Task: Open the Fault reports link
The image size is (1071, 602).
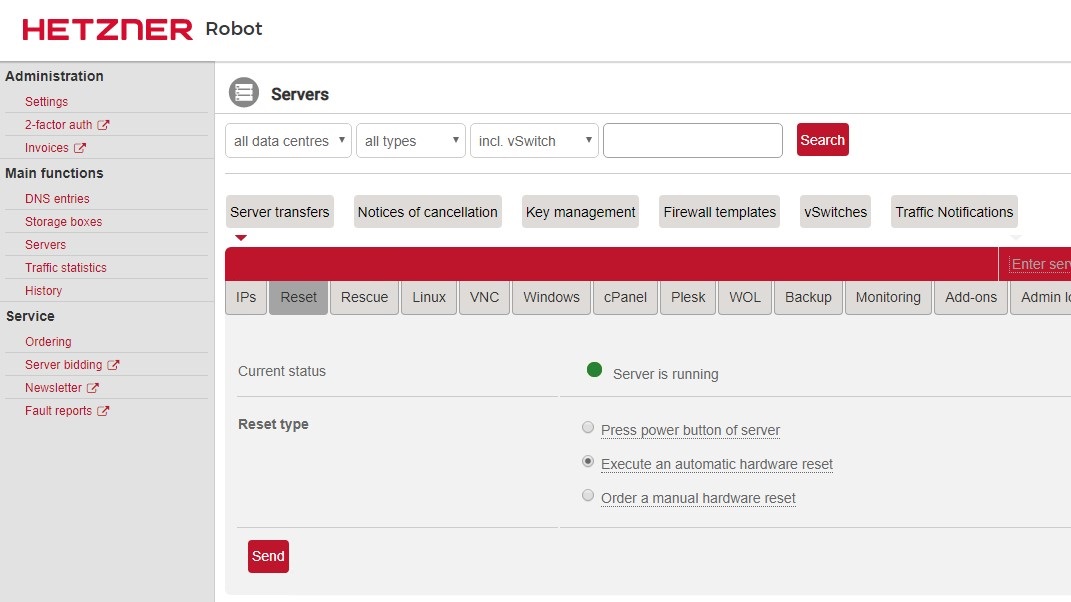Action: click(x=59, y=411)
